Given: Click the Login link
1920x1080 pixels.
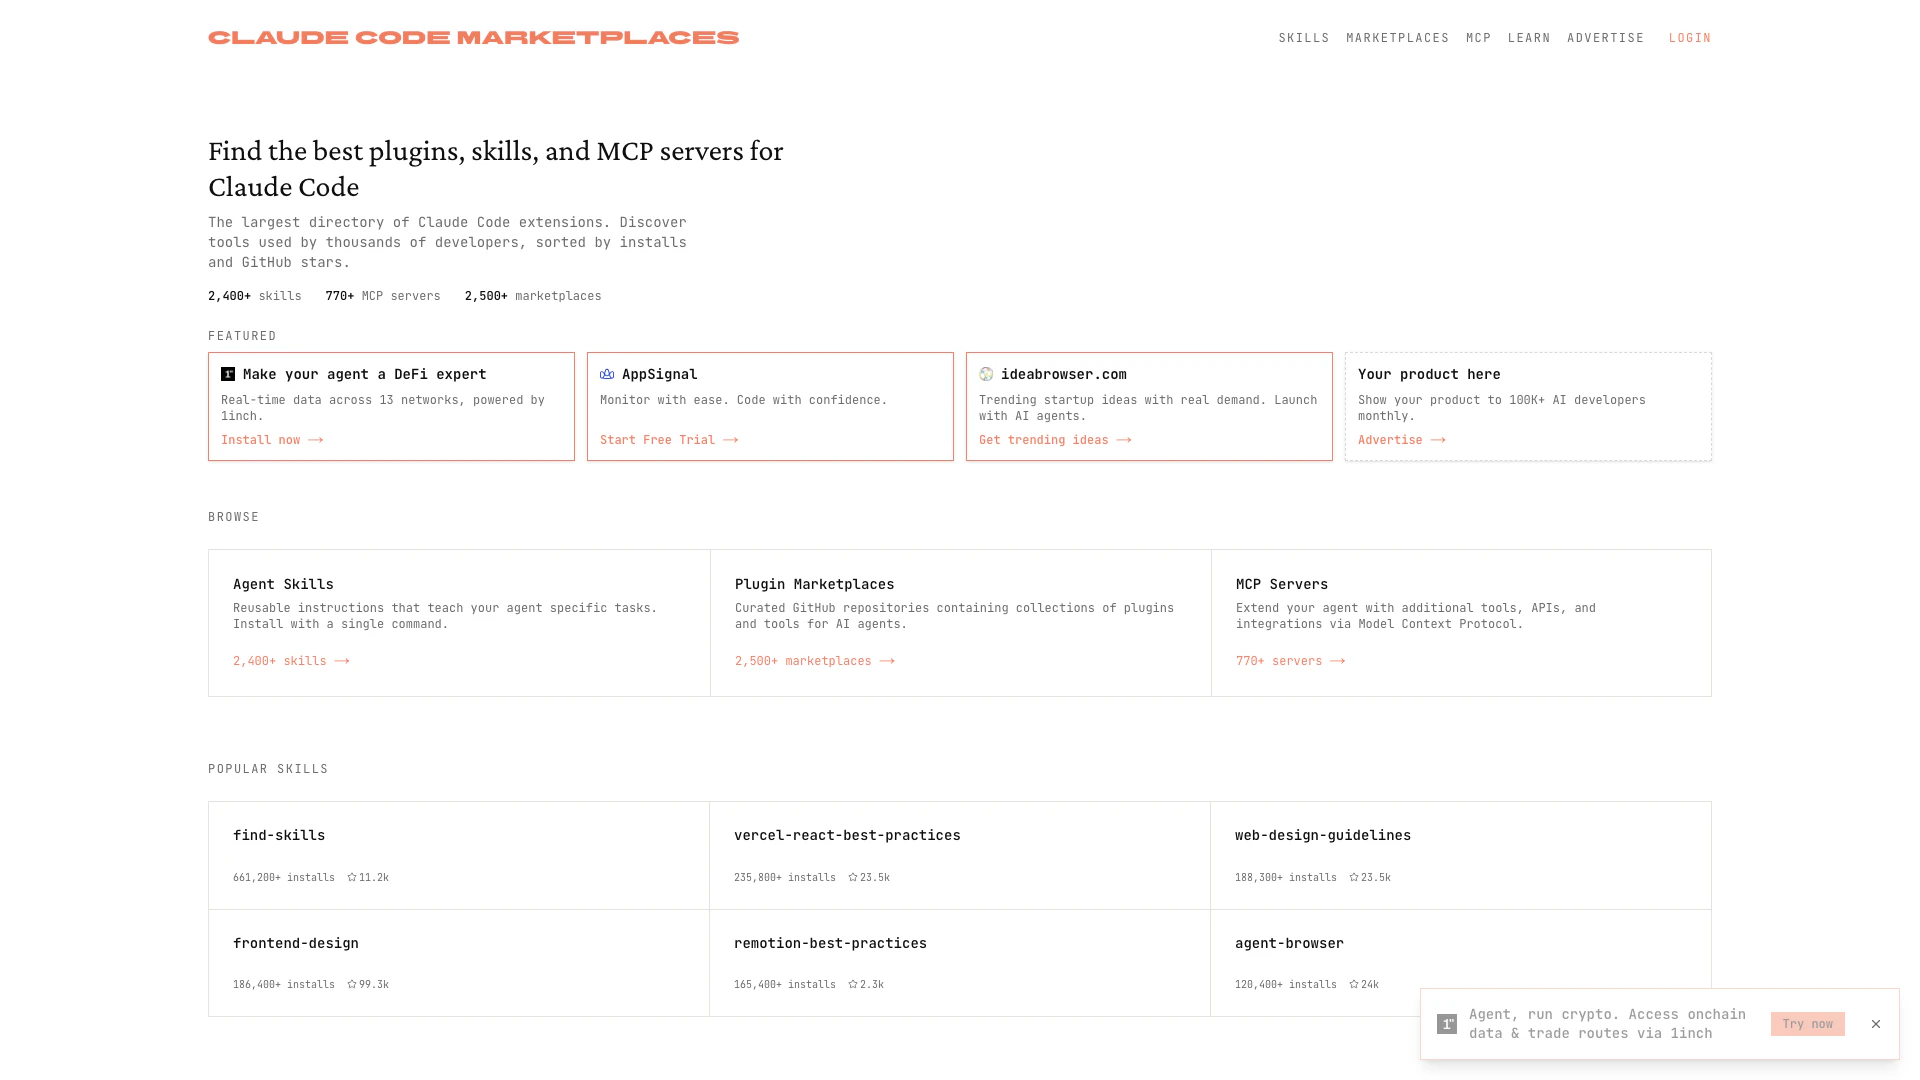Looking at the screenshot, I should 1689,38.
